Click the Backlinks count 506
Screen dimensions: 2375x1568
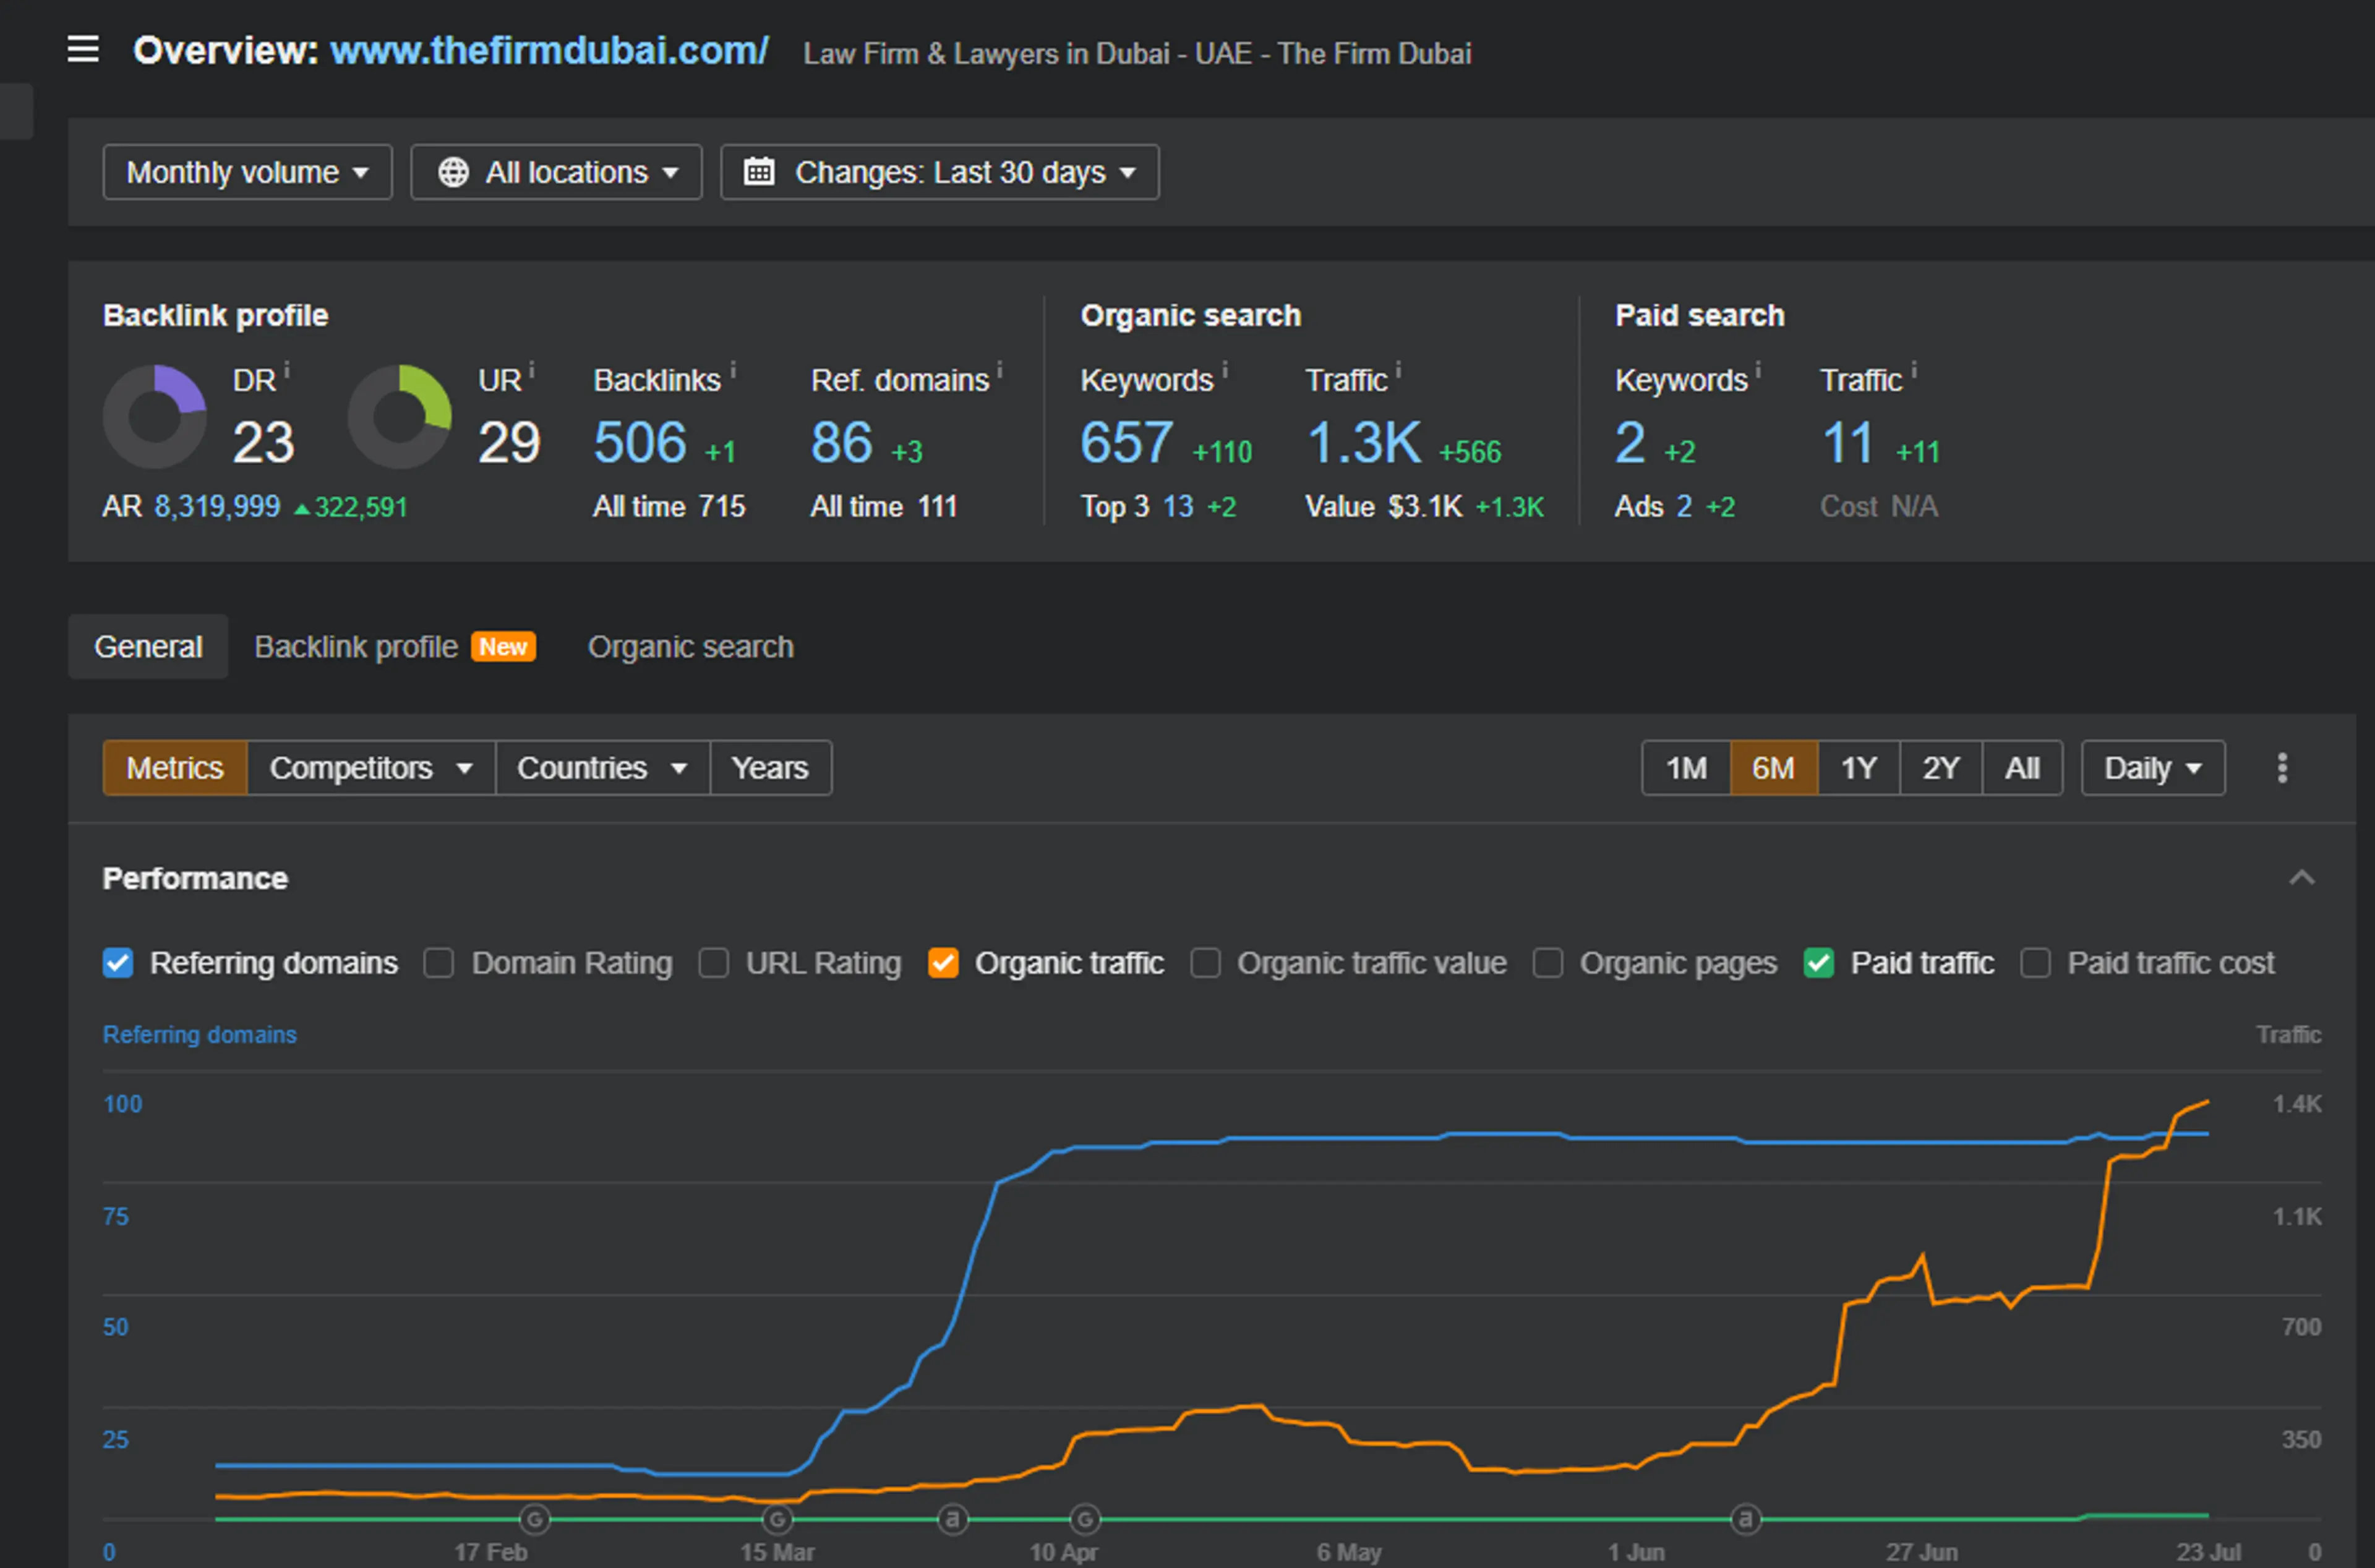[640, 443]
